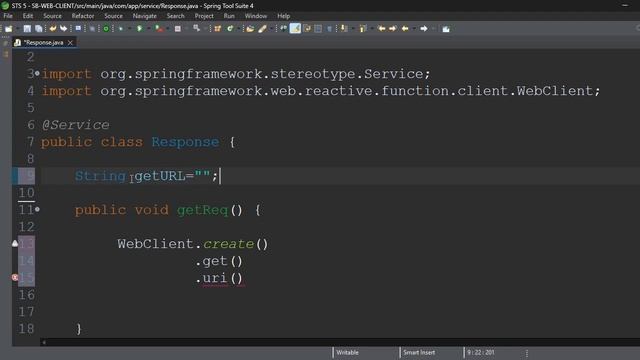
Task: Open the coverage run dropdown arrow
Action: pyautogui.click(x=168, y=29)
